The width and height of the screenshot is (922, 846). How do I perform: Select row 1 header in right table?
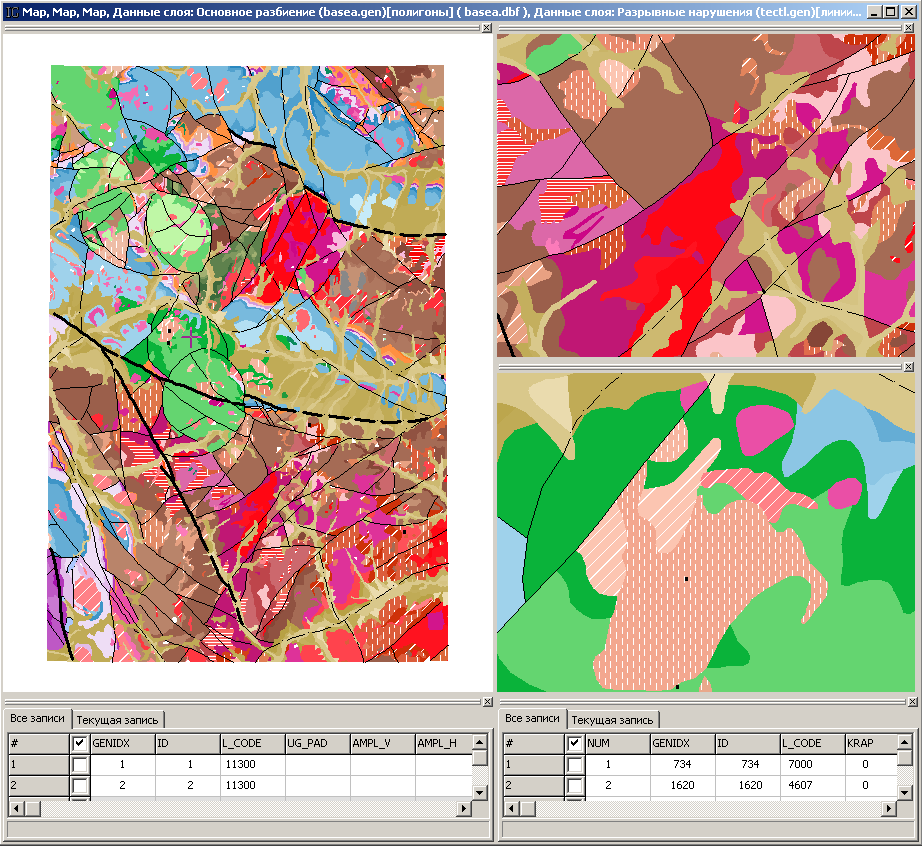[533, 765]
